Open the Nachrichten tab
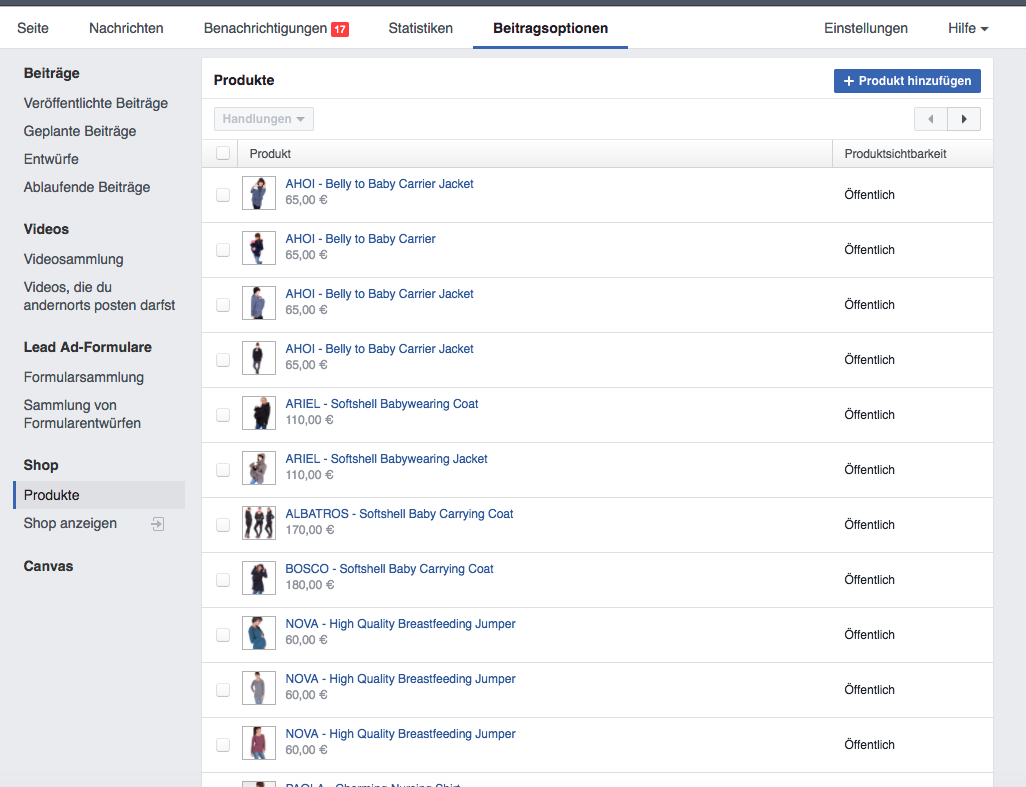The height and width of the screenshot is (787, 1026). click(126, 28)
